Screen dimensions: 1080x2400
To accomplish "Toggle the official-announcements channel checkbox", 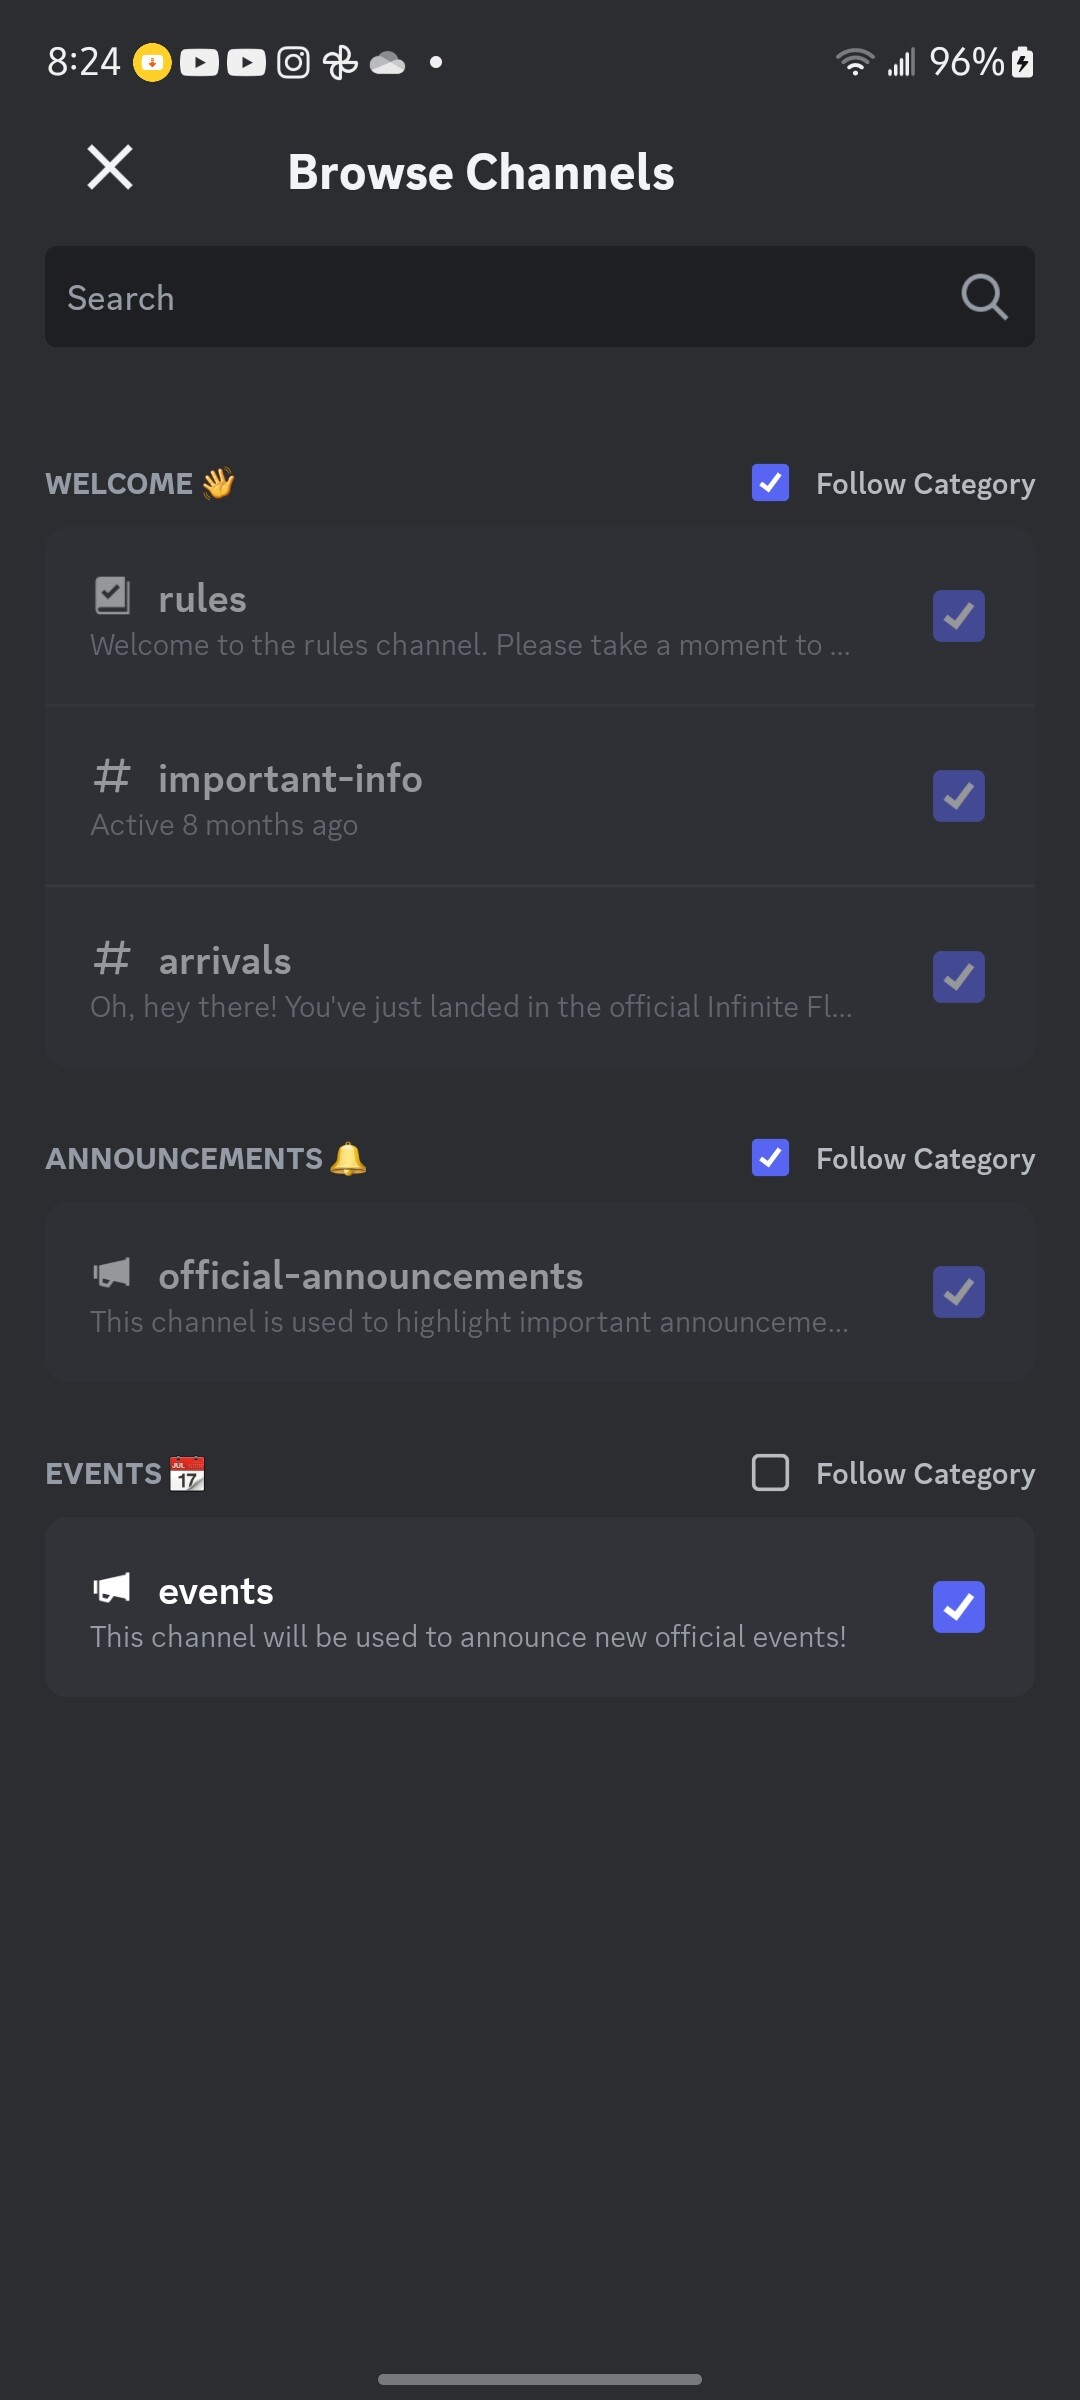I will click(959, 1292).
